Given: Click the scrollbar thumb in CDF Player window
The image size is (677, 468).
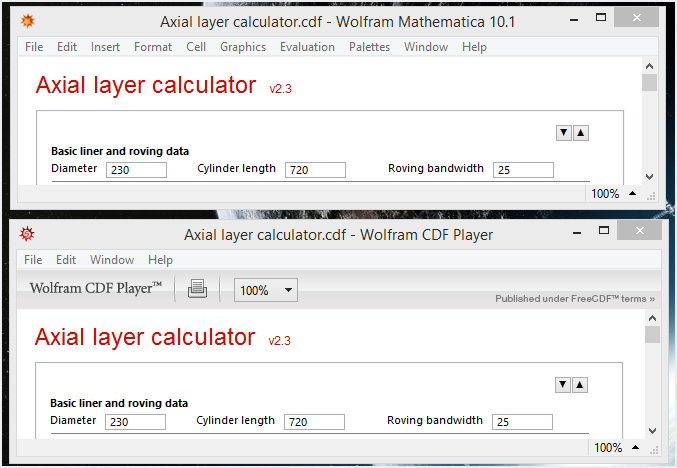Looking at the screenshot, I should tap(652, 335).
